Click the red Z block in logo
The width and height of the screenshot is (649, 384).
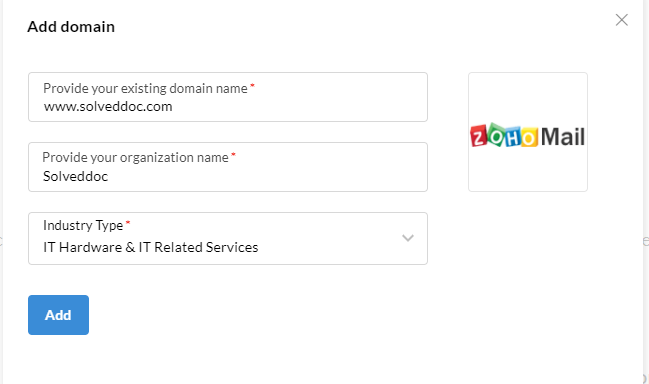479,136
